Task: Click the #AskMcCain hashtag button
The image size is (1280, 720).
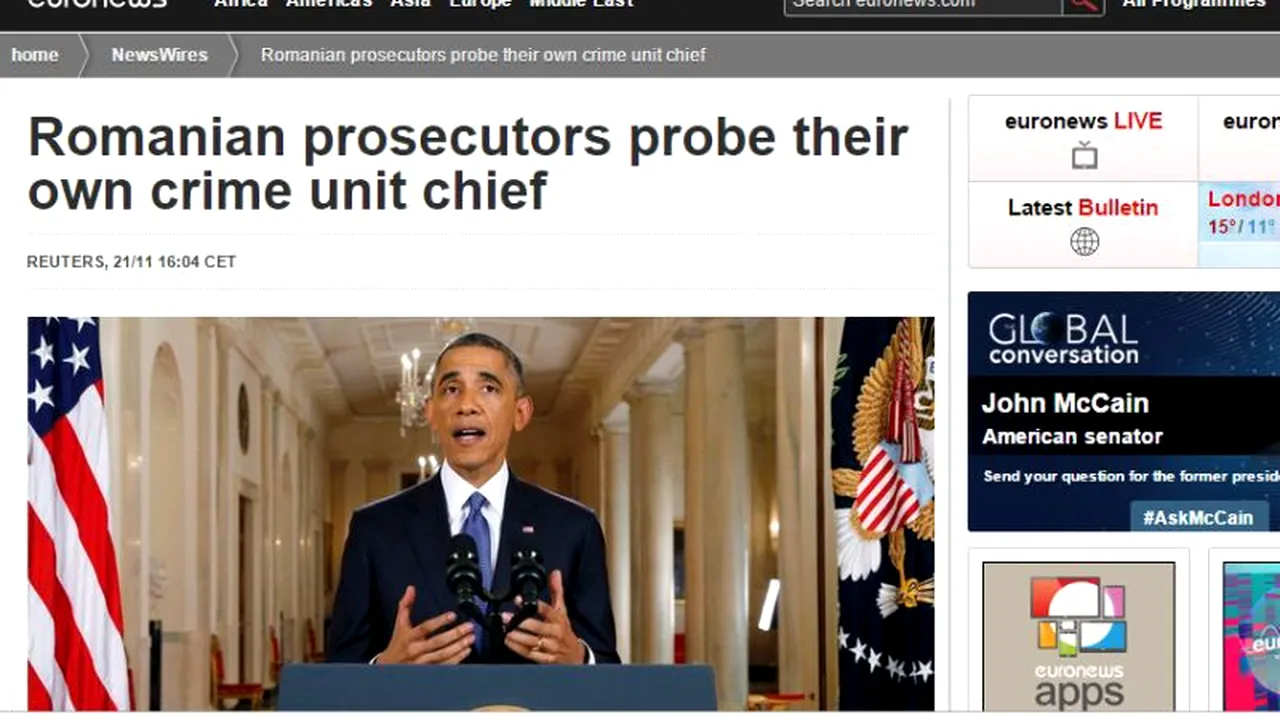Action: click(1198, 517)
